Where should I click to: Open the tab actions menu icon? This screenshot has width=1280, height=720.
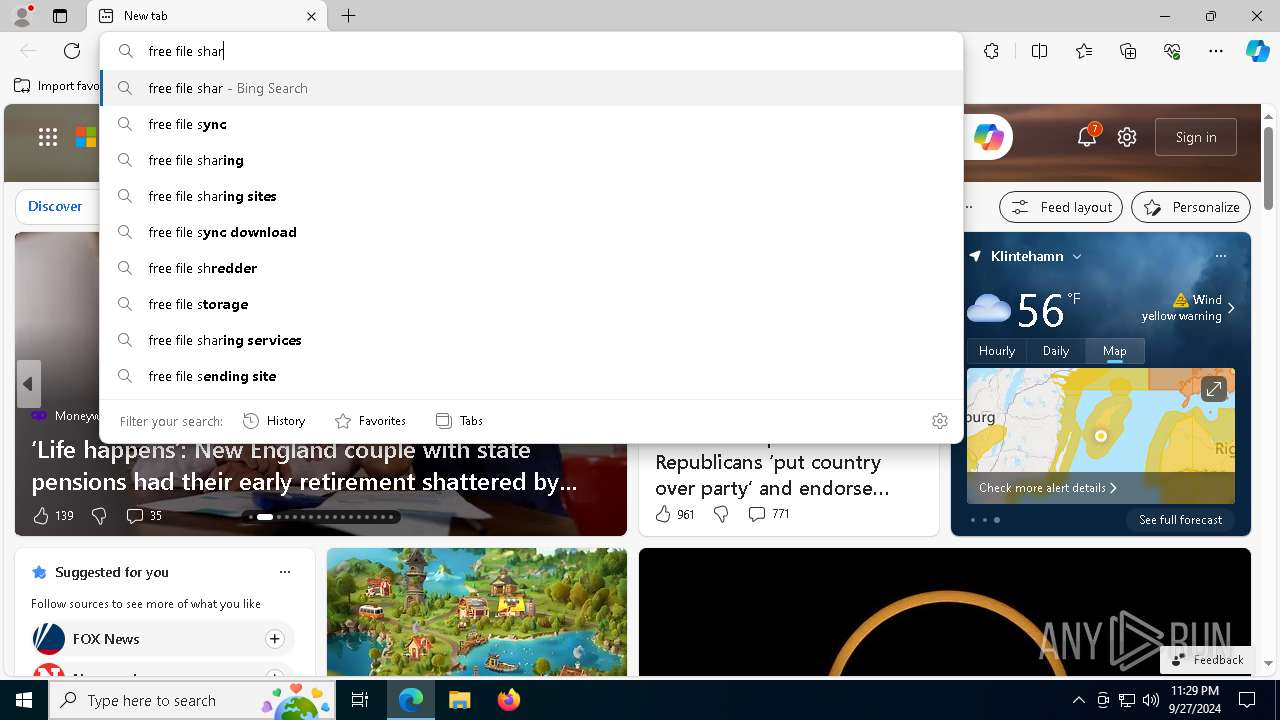point(60,16)
